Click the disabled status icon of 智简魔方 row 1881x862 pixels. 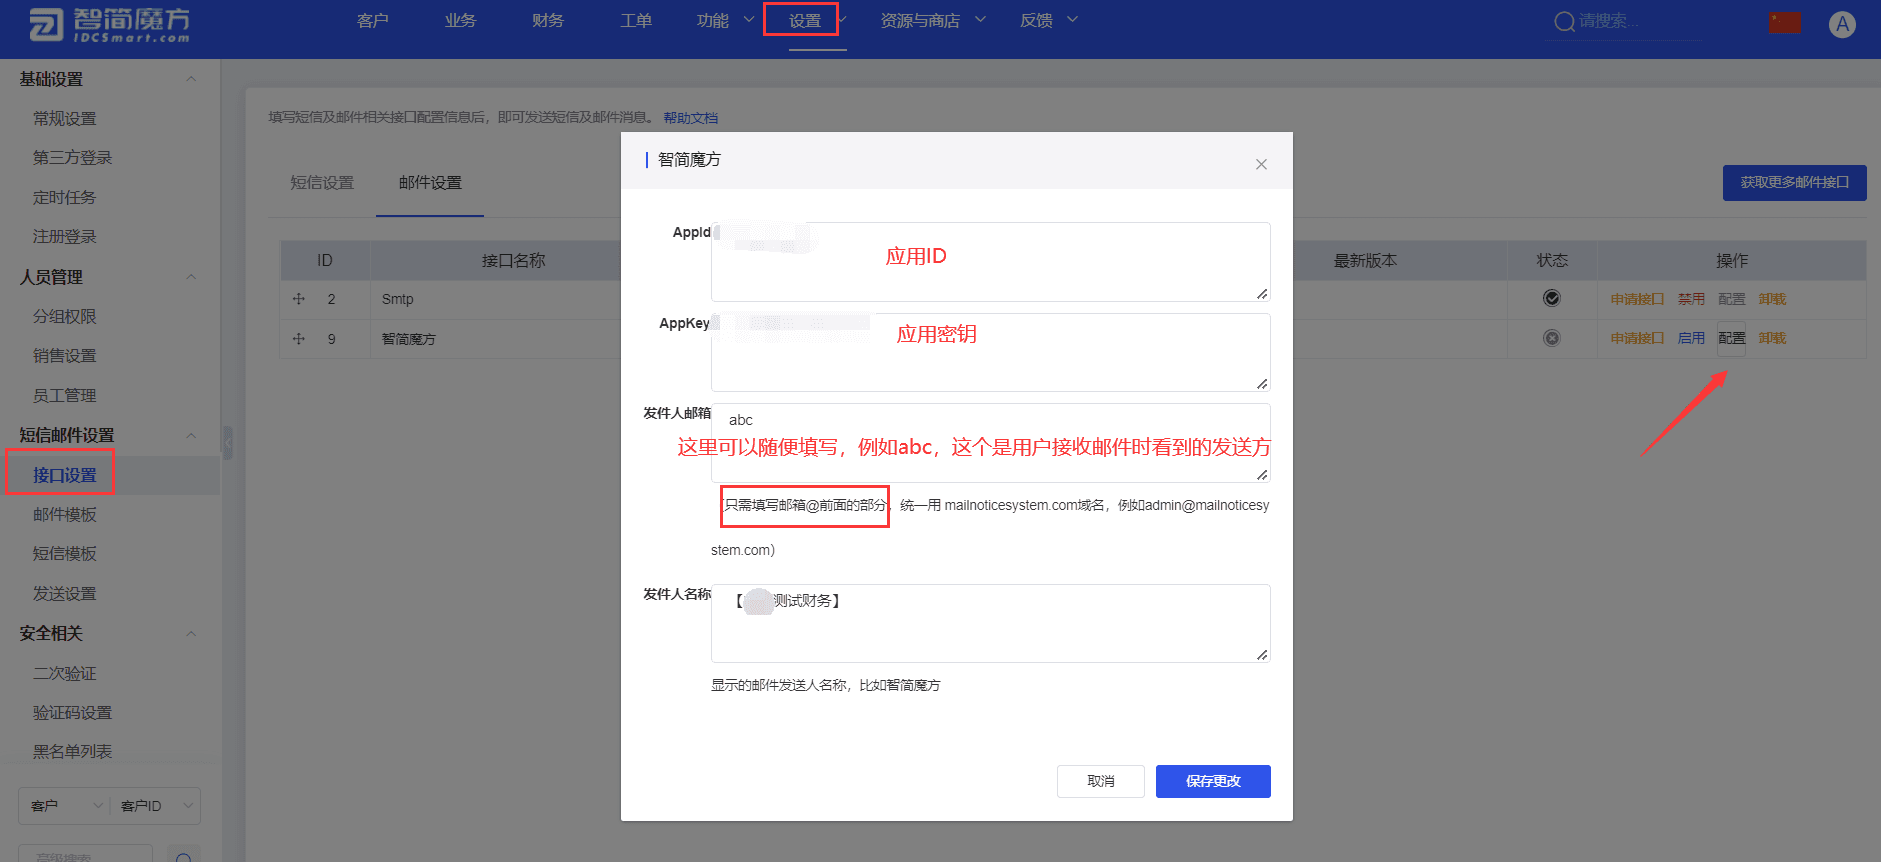point(1551,338)
